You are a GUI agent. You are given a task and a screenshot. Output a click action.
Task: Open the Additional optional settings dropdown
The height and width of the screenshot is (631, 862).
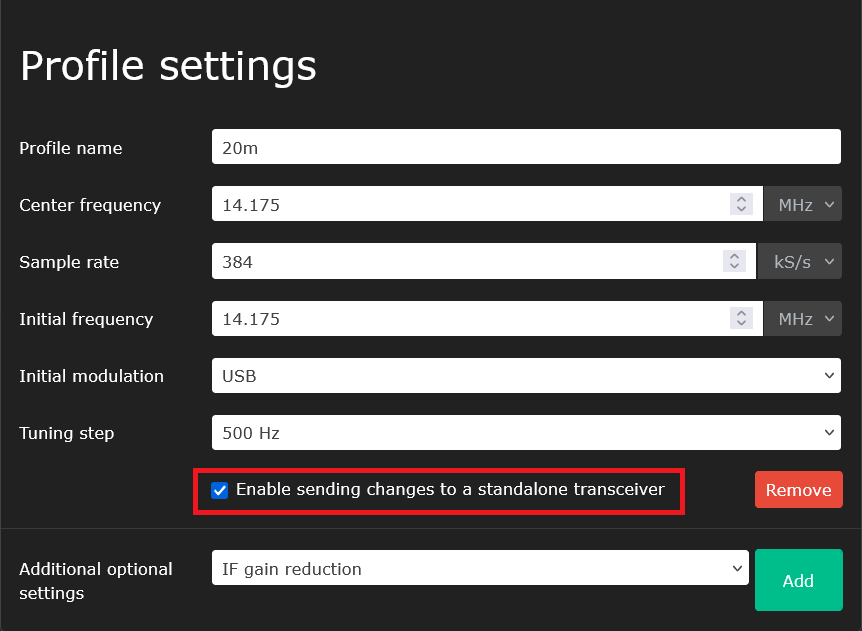(480, 569)
